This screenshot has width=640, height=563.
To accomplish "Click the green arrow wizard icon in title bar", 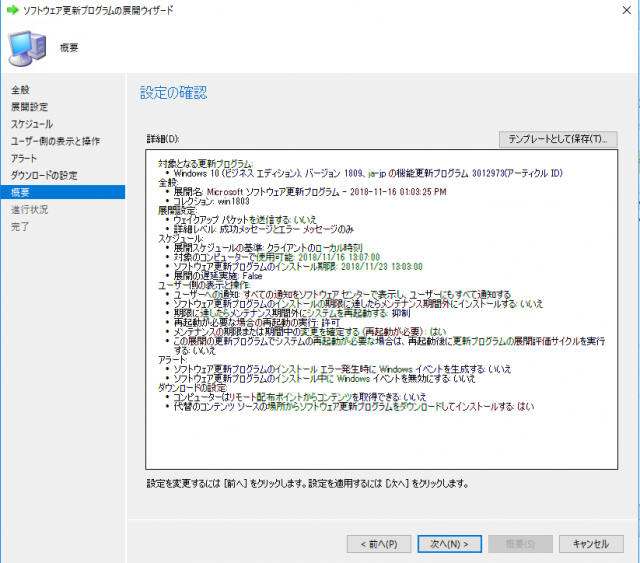I will click(12, 12).
